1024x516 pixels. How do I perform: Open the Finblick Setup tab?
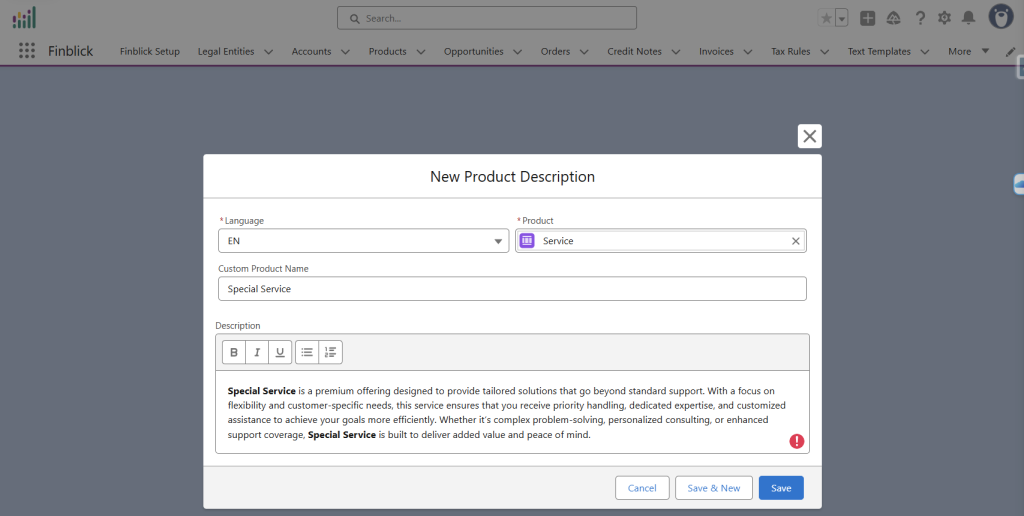click(x=150, y=52)
